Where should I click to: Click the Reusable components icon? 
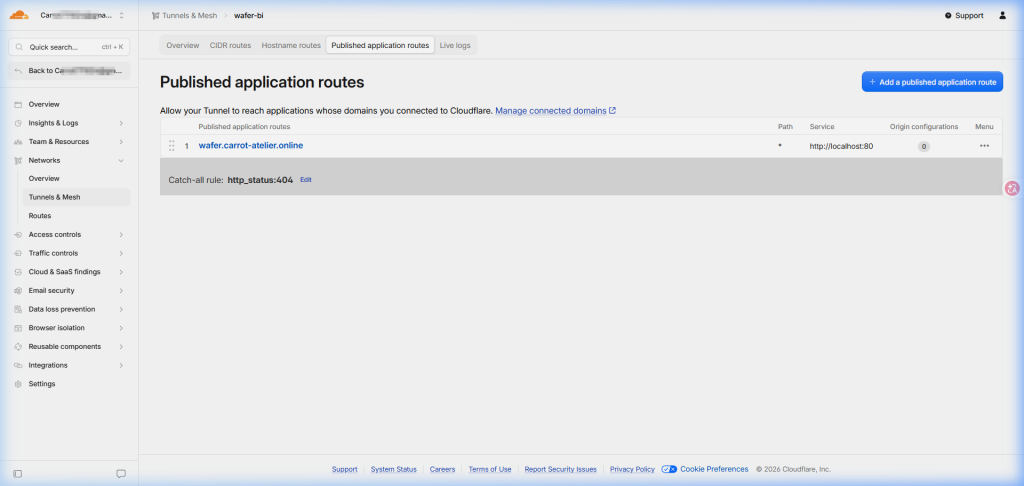(18, 347)
